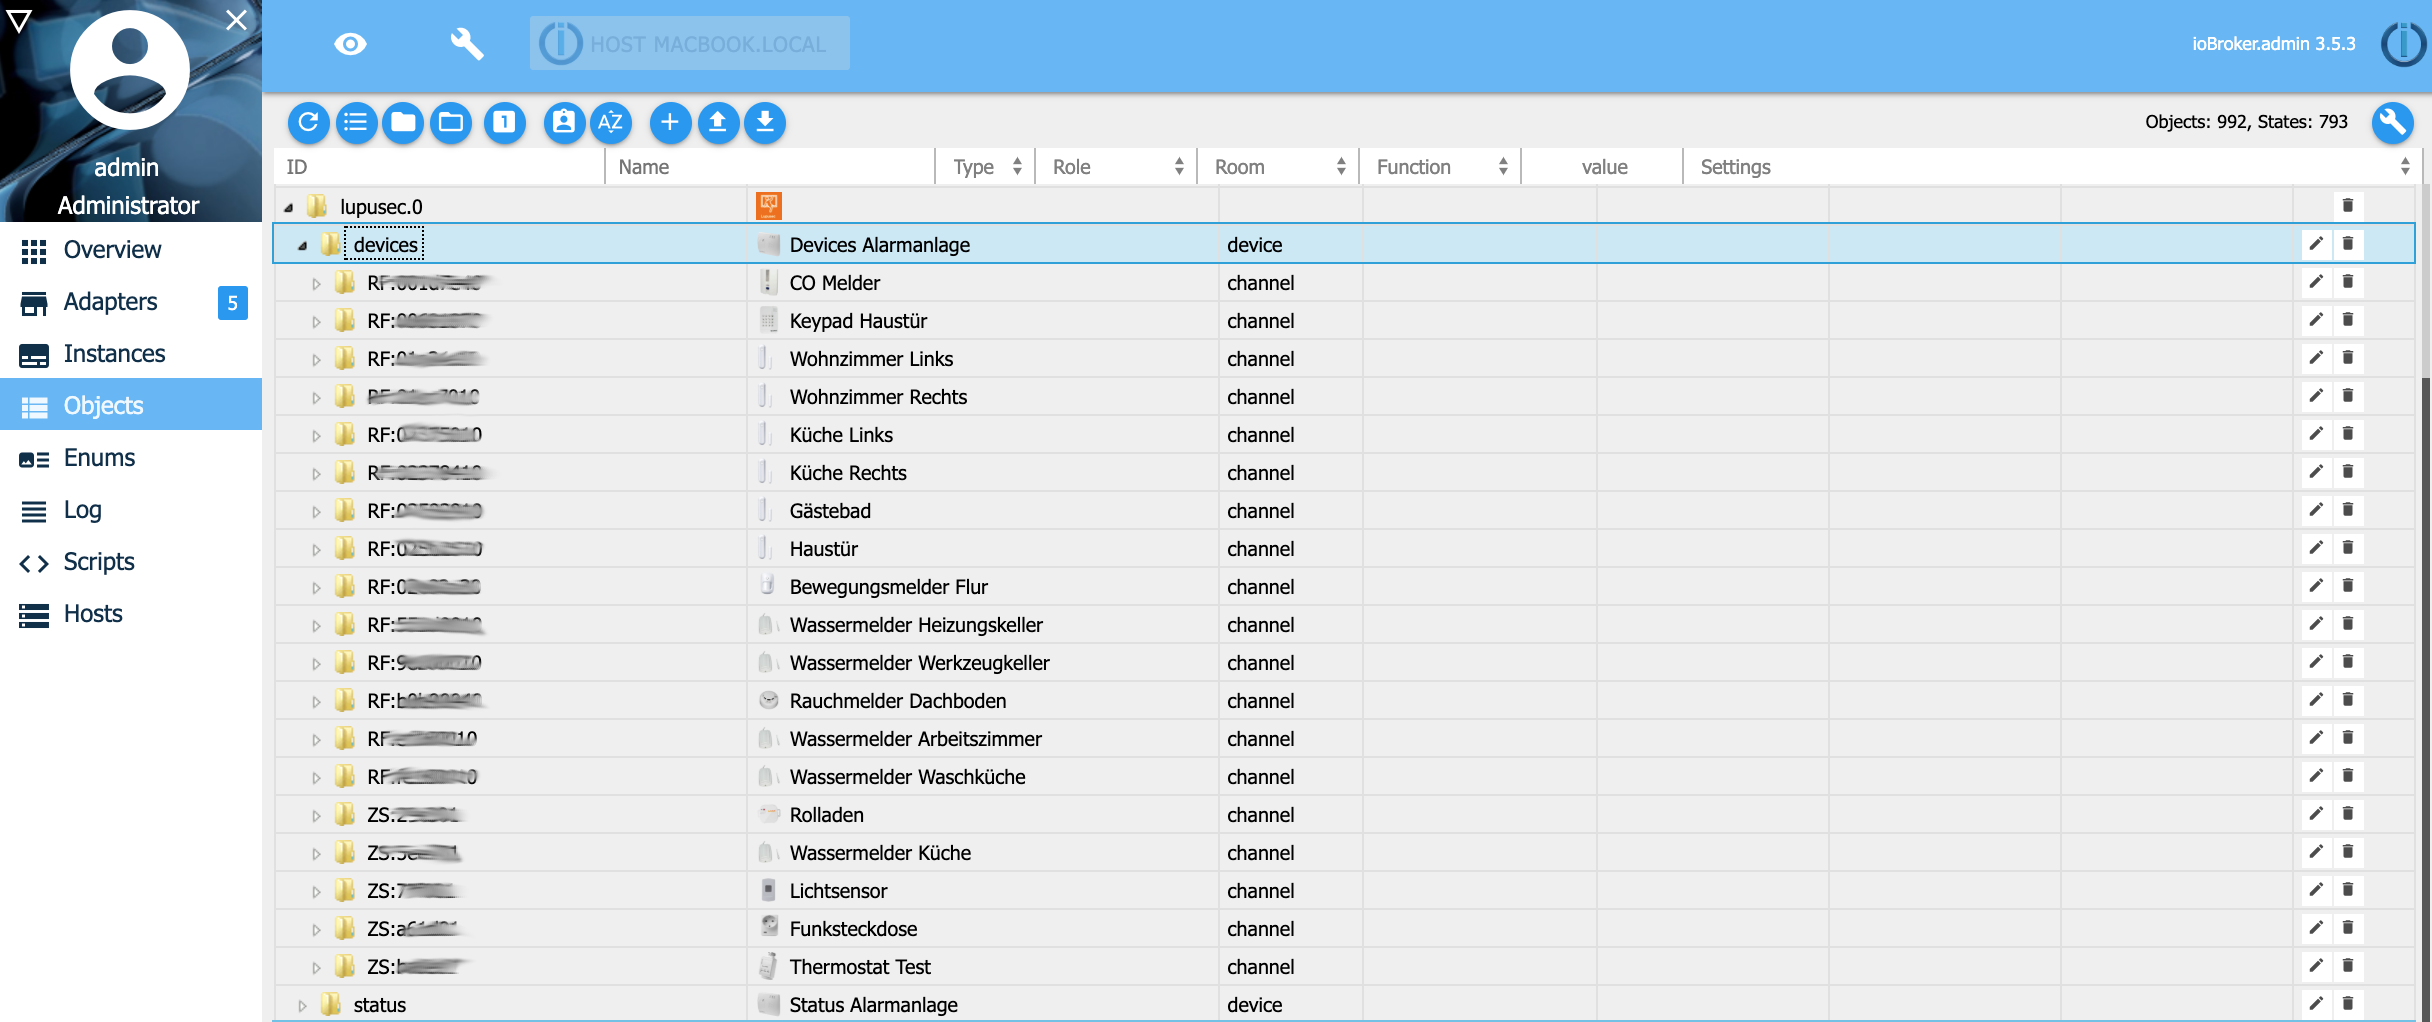Delete the lupusec.0 object
This screenshot has width=2432, height=1022.
pos(2348,205)
